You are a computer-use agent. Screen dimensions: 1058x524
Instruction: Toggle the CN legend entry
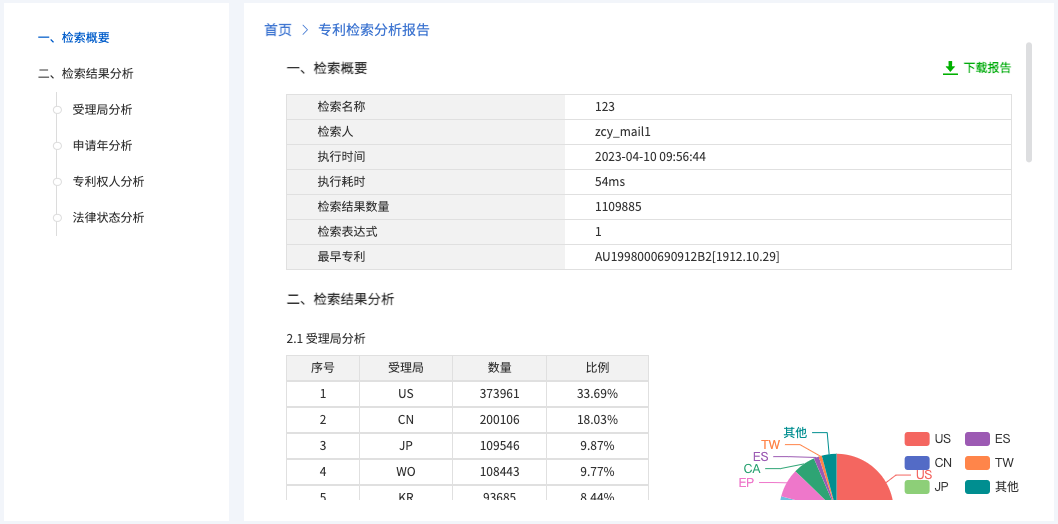point(928,463)
